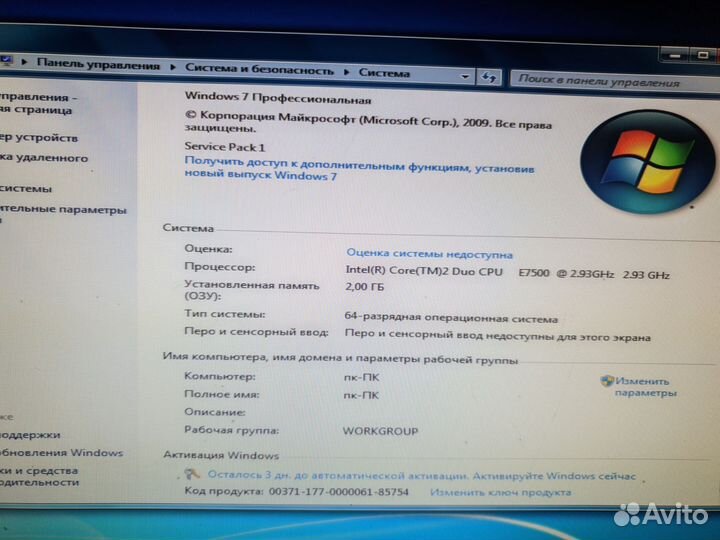Expand the arrow after Система и безопасность breadcrumb
Viewport: 720px width, 540px height.
(347, 71)
